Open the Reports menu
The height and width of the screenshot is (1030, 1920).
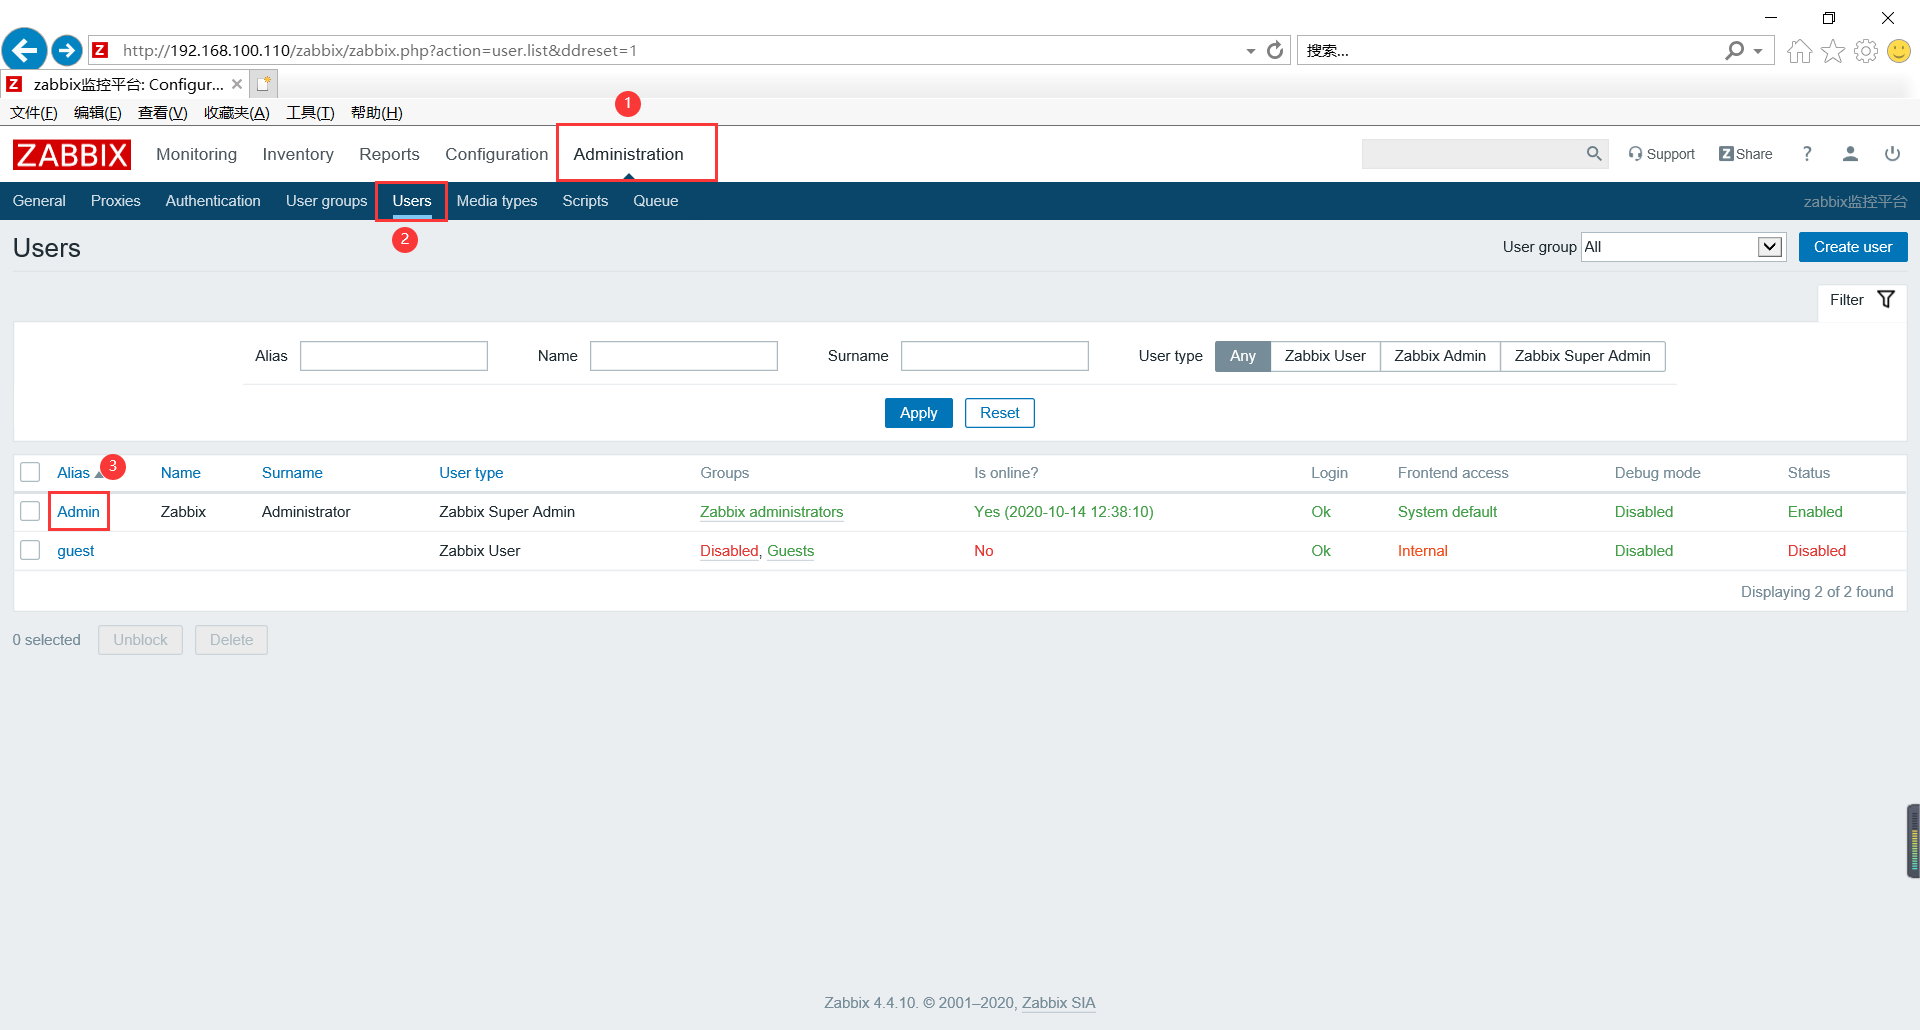coord(389,154)
